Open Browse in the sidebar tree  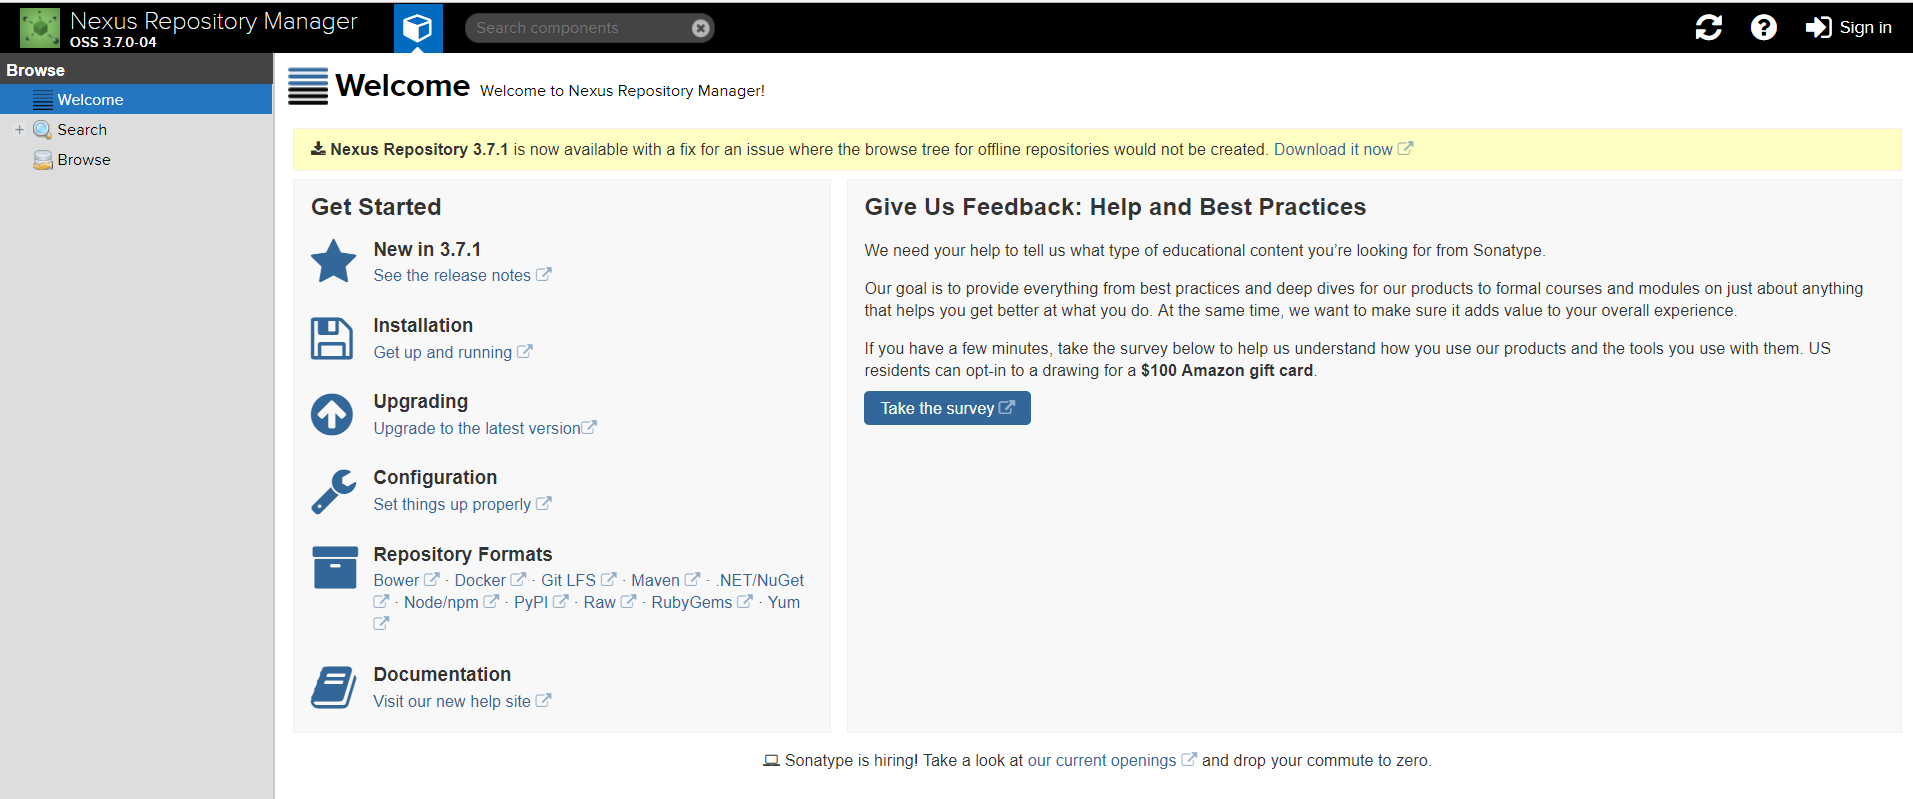pyautogui.click(x=84, y=160)
